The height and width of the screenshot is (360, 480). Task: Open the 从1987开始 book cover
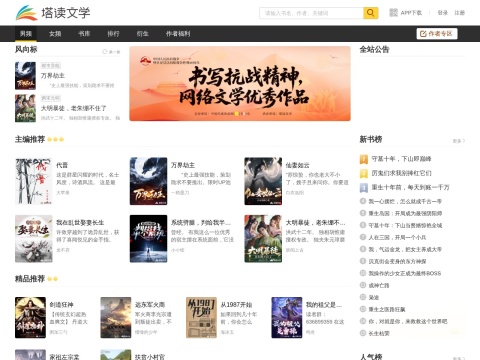click(x=201, y=317)
